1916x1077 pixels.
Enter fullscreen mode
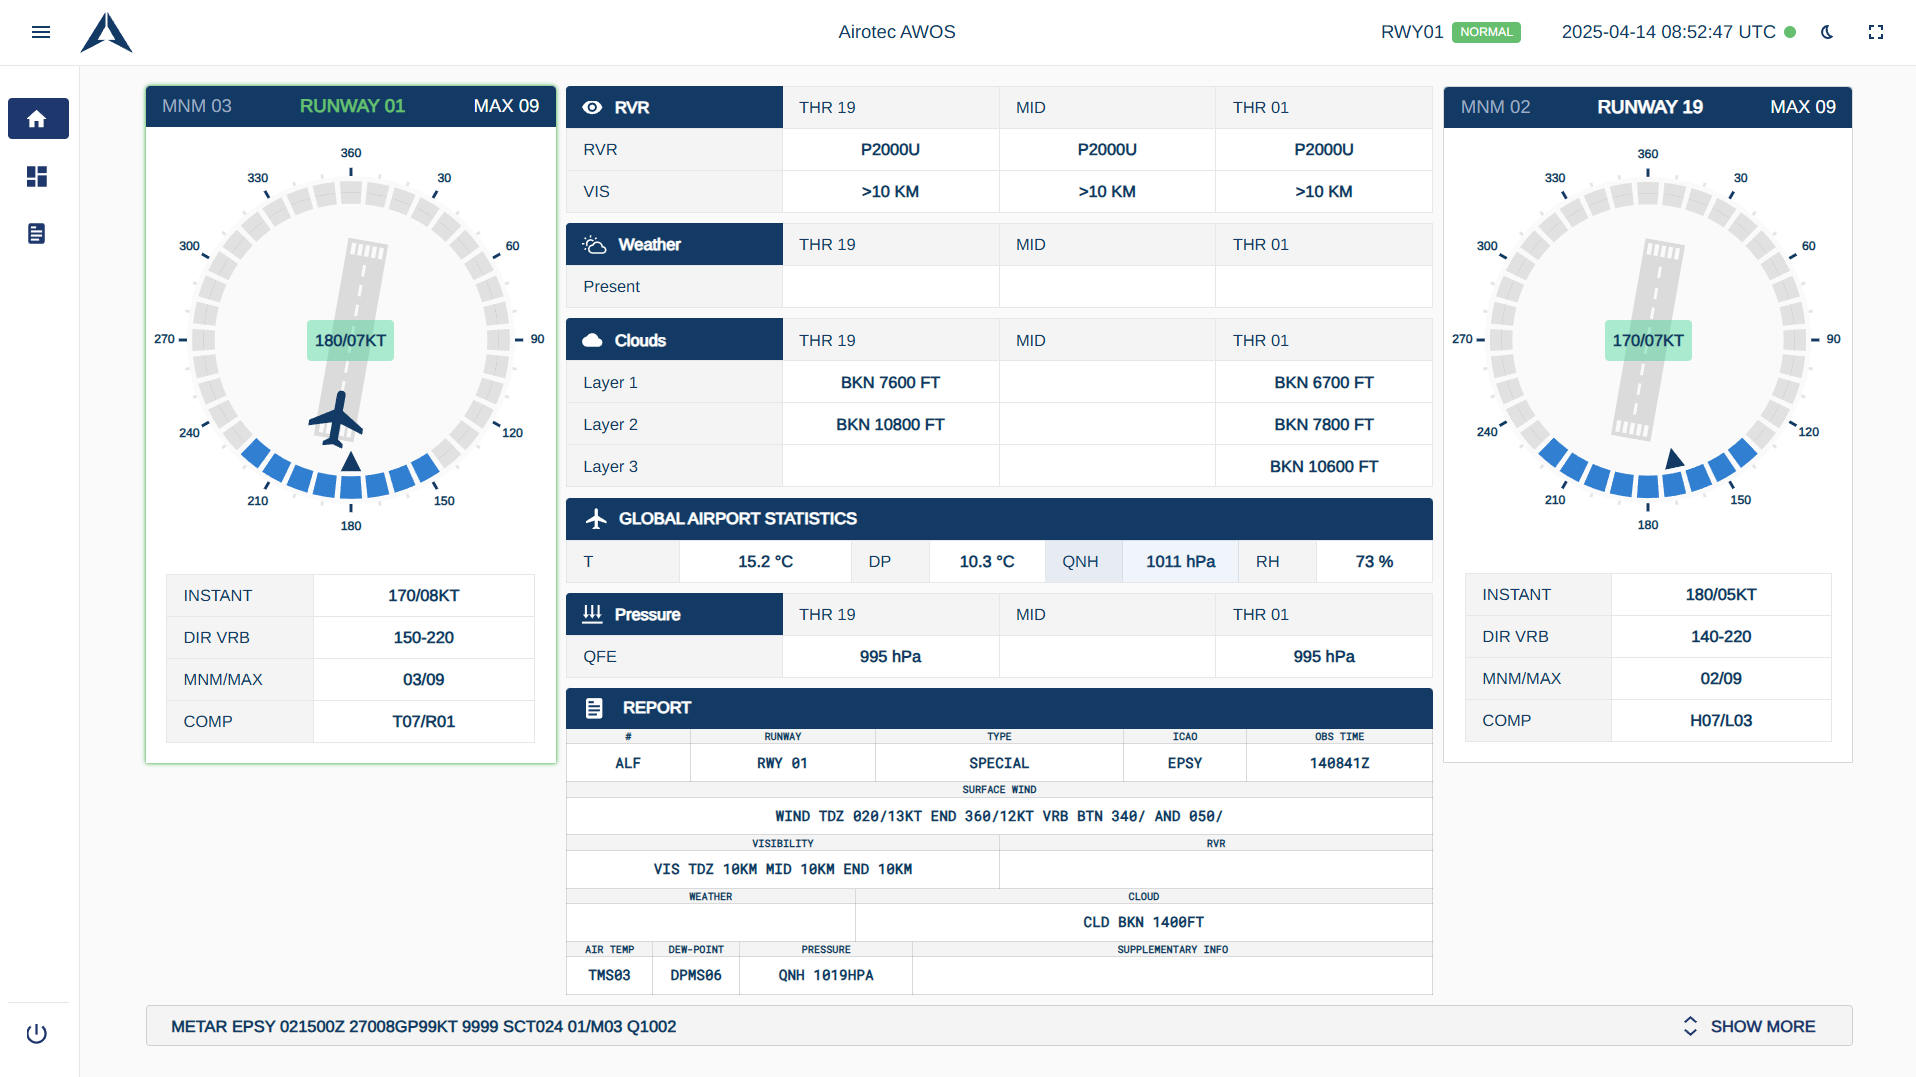pyautogui.click(x=1876, y=32)
